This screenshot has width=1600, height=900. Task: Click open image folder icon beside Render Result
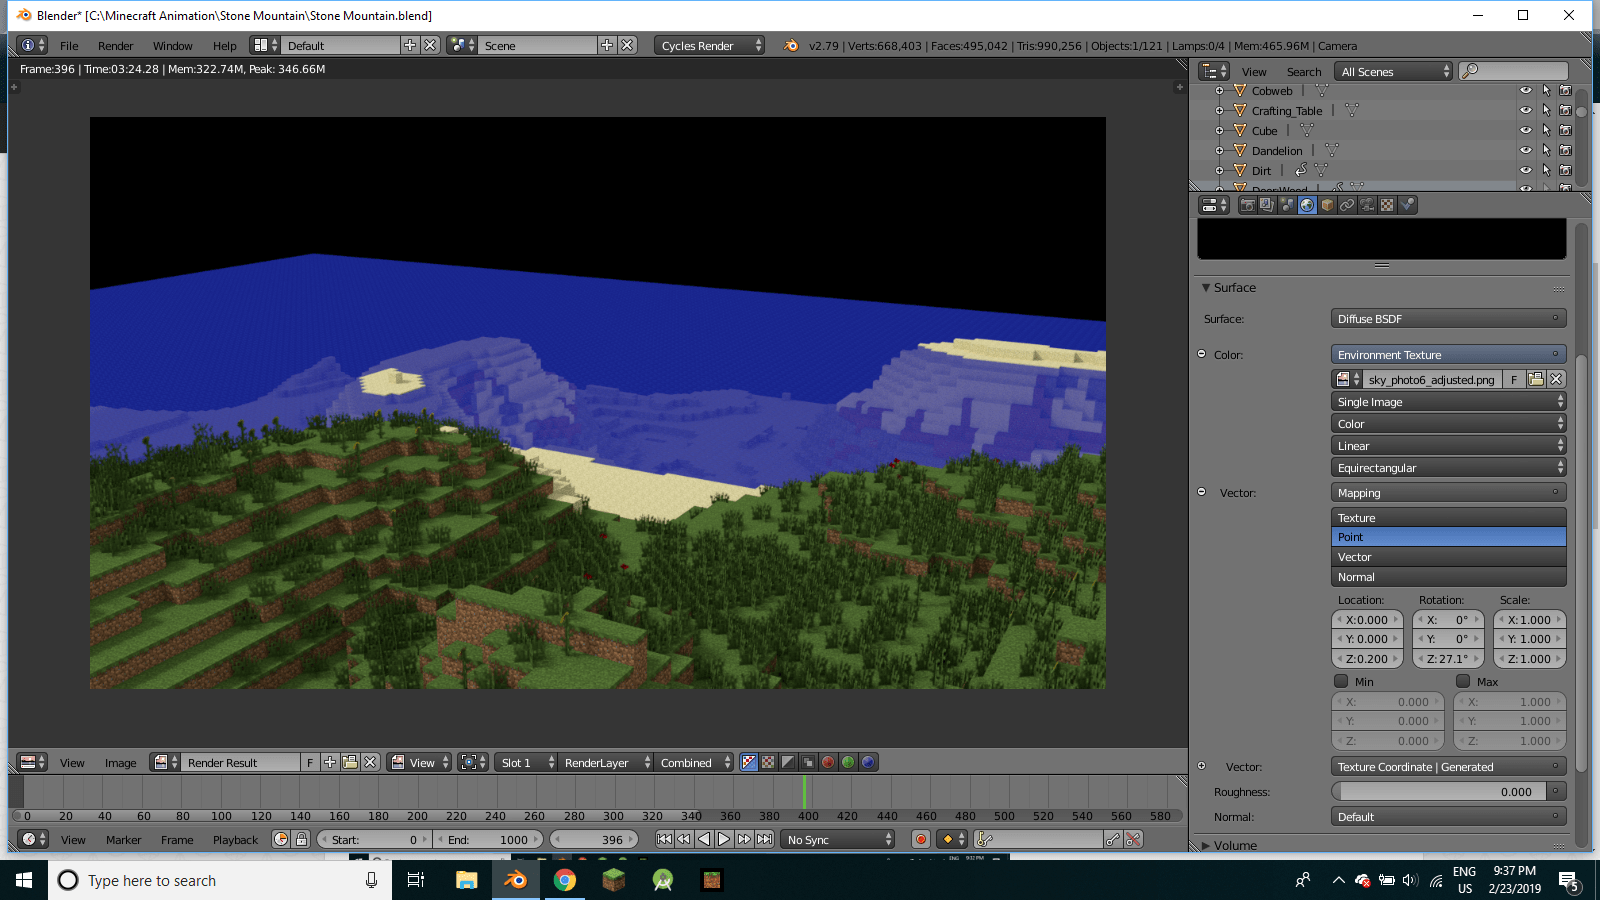tap(350, 762)
